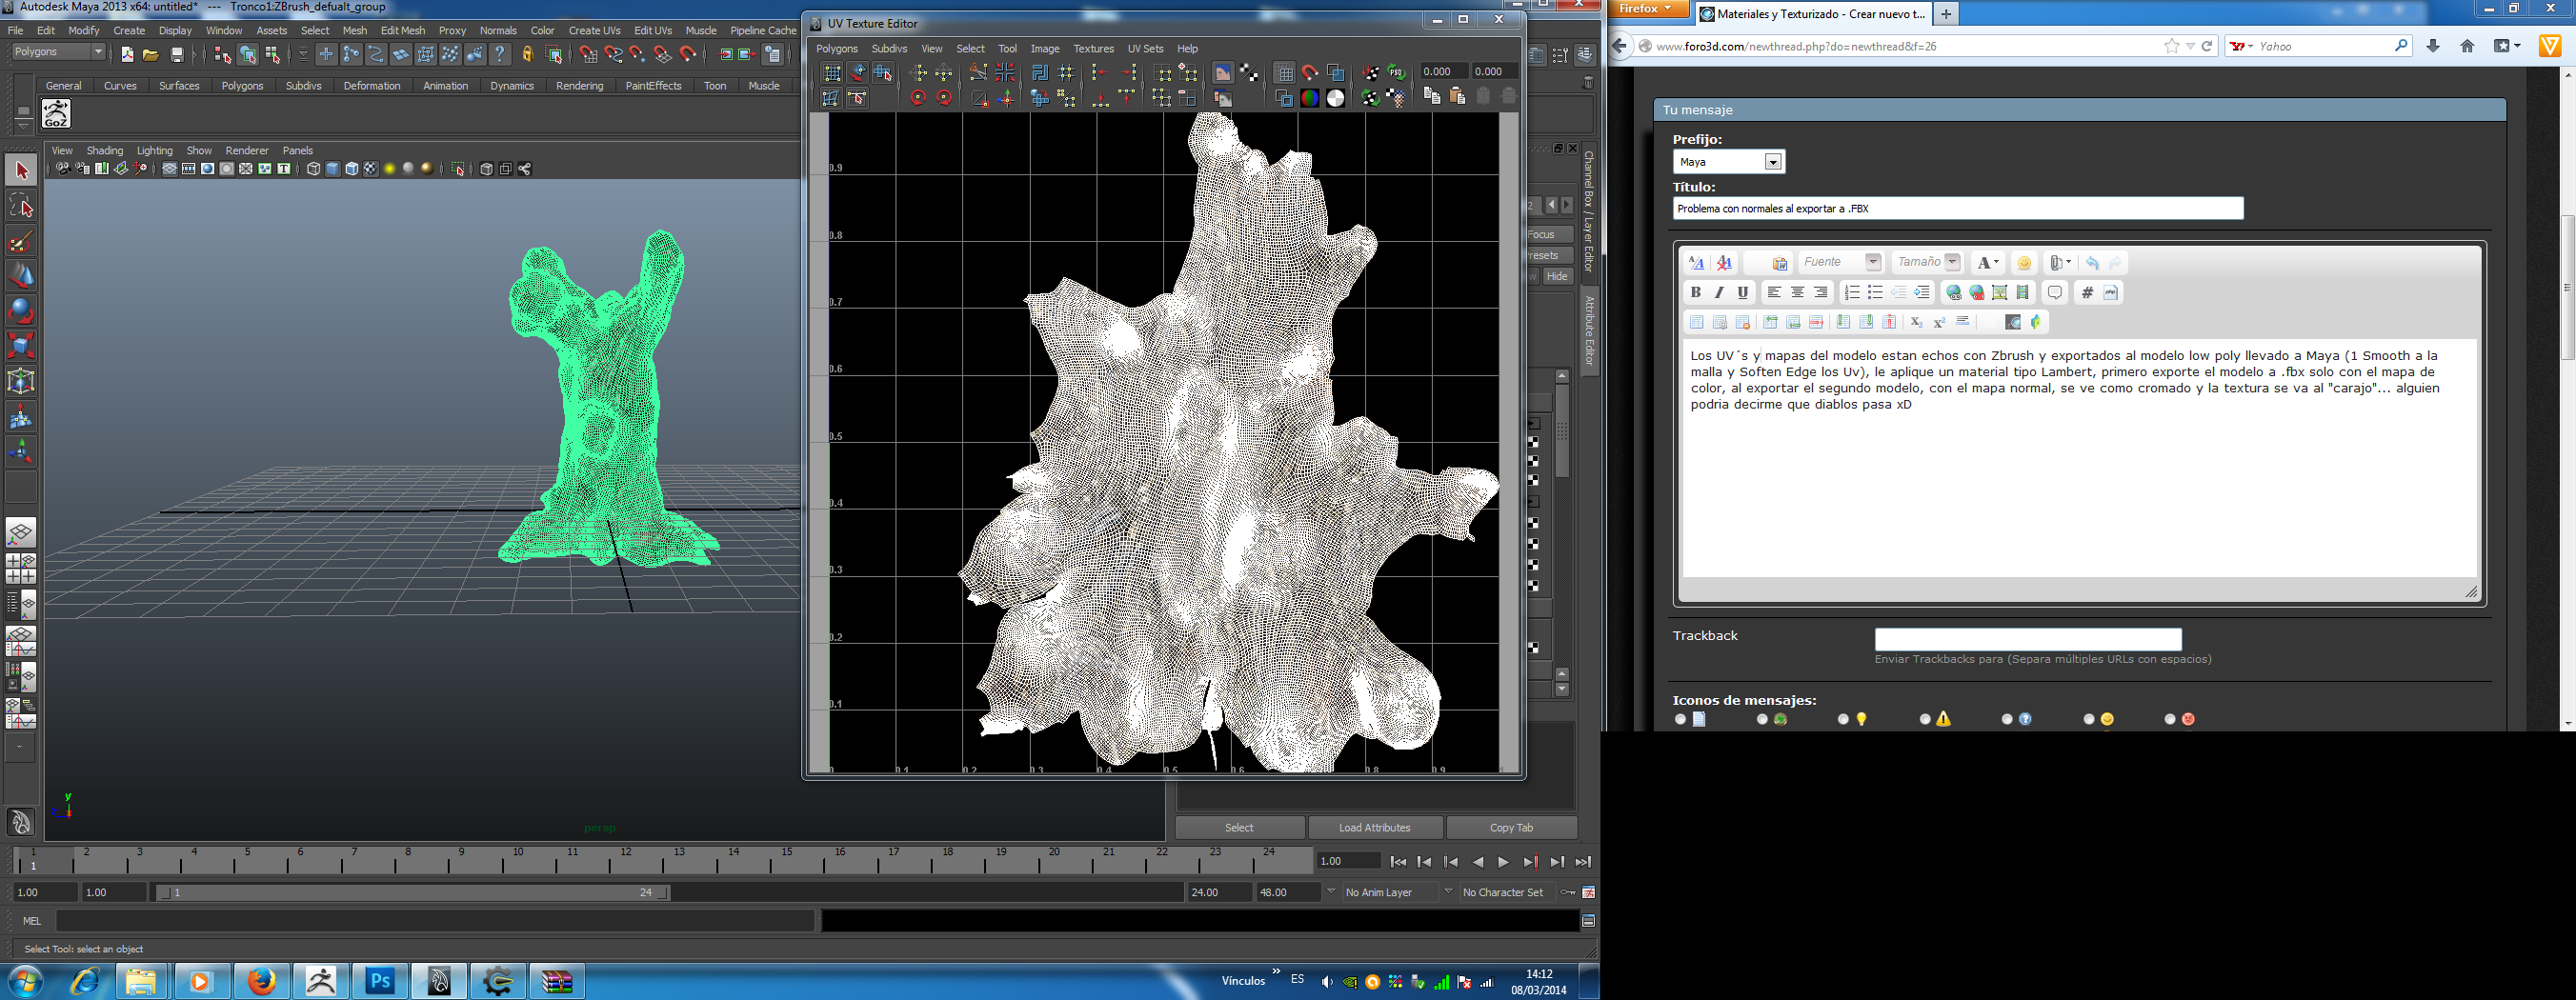Open the Textures menu in UV Editor

[1092, 48]
